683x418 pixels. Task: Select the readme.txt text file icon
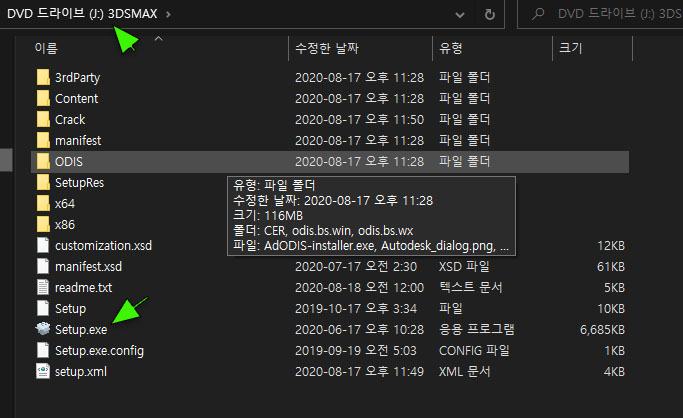point(43,287)
